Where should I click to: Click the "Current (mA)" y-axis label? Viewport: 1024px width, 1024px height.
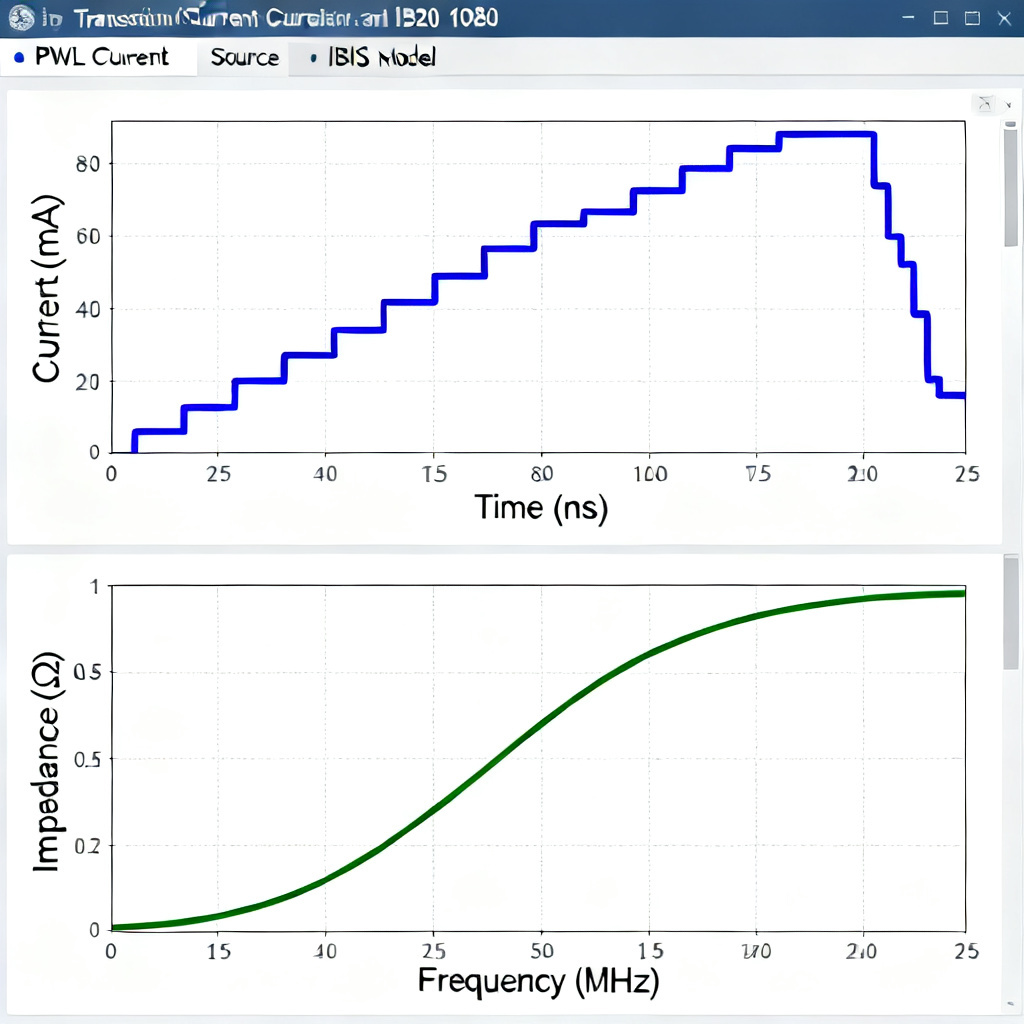click(46, 288)
